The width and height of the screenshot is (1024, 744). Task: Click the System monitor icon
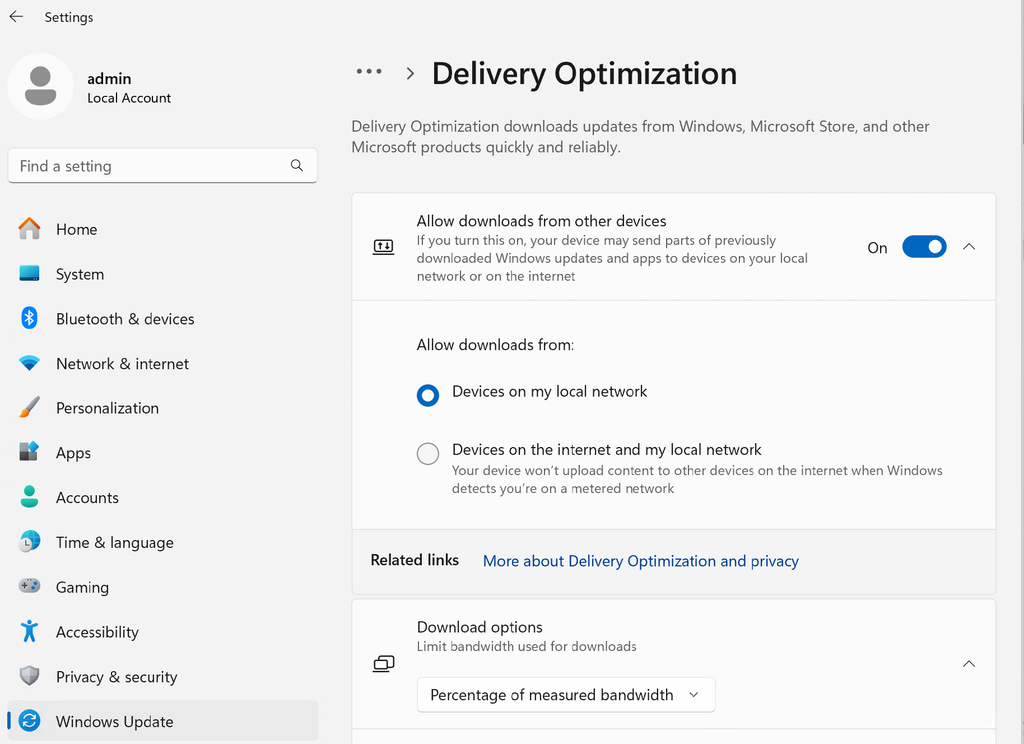29,274
